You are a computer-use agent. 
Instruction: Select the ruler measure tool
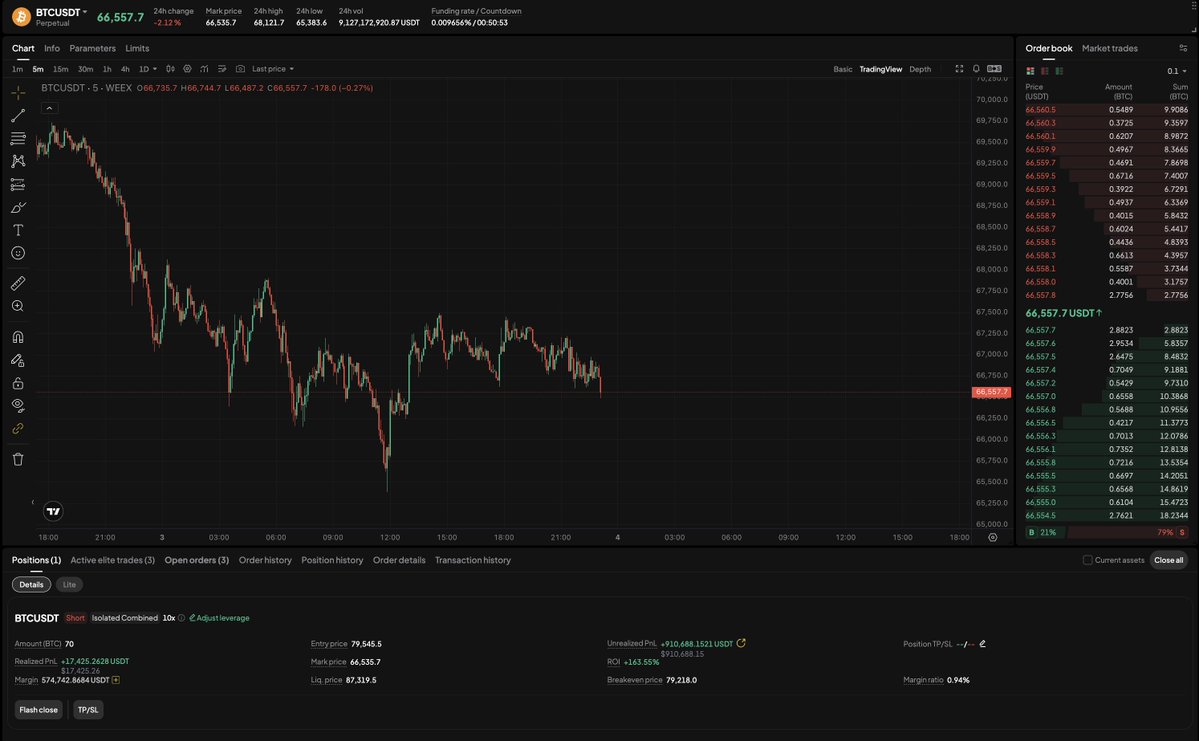point(18,283)
